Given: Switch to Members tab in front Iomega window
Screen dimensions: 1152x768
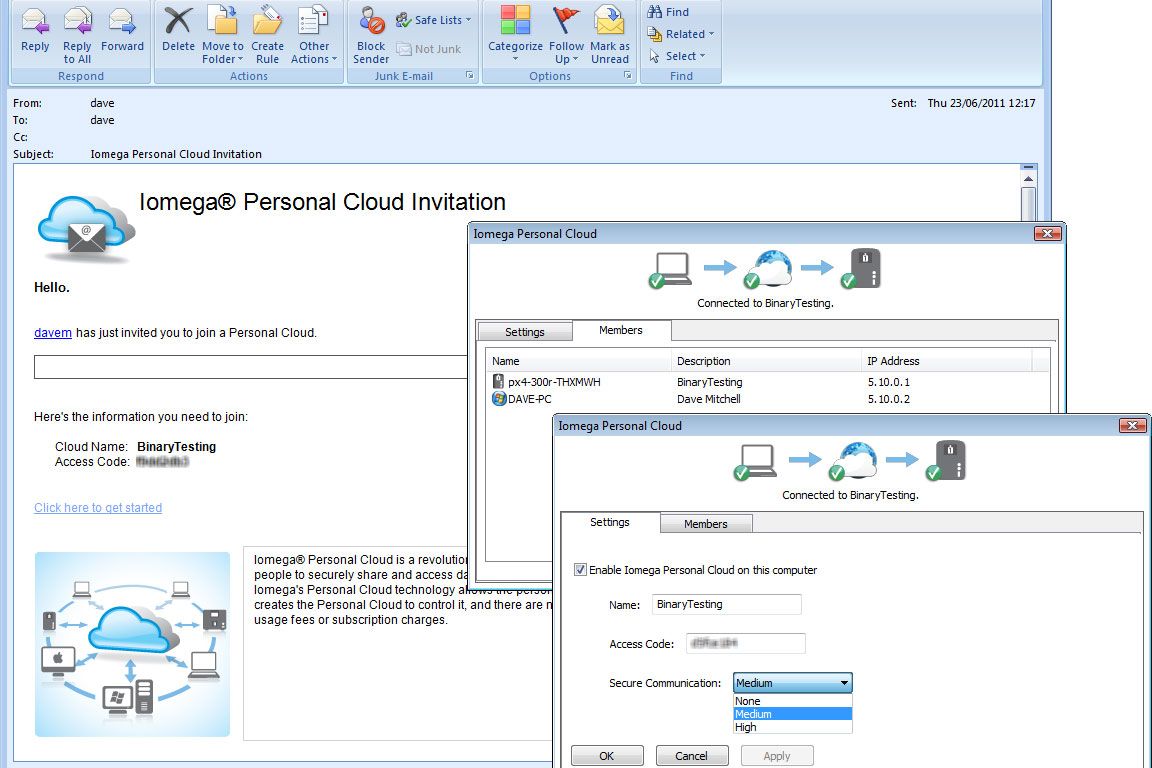Looking at the screenshot, I should [705, 524].
